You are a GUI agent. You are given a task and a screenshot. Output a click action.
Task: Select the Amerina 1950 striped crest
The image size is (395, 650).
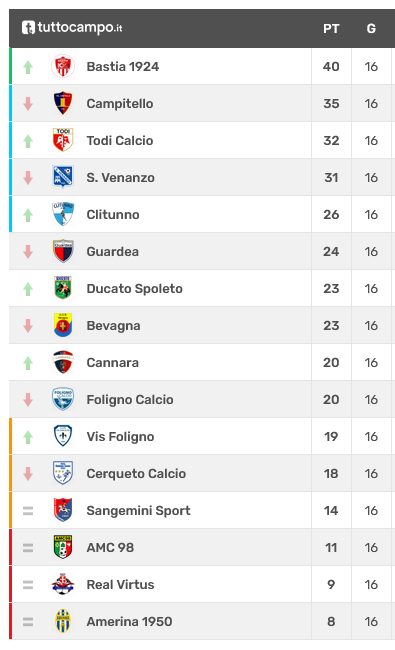pos(63,621)
